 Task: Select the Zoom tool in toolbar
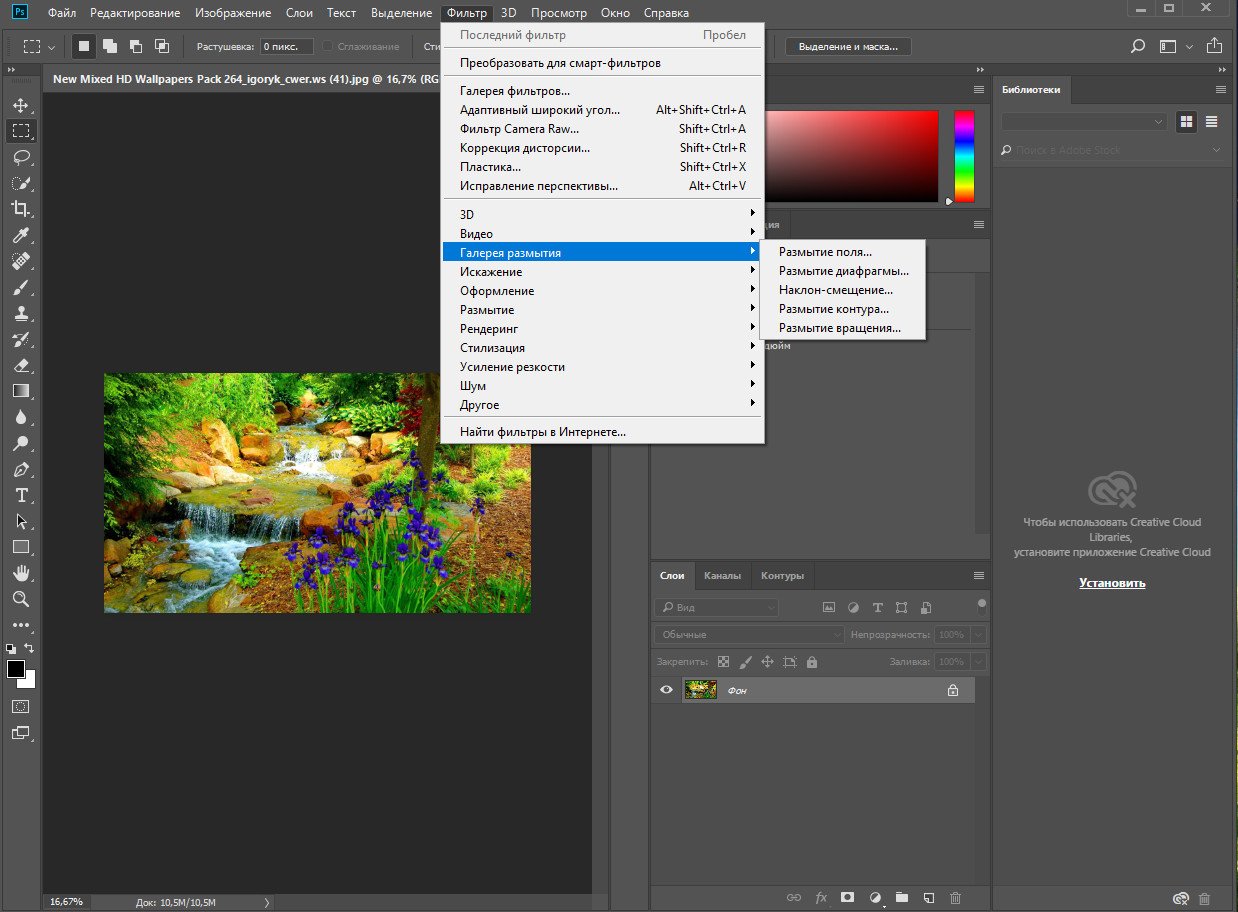point(20,599)
